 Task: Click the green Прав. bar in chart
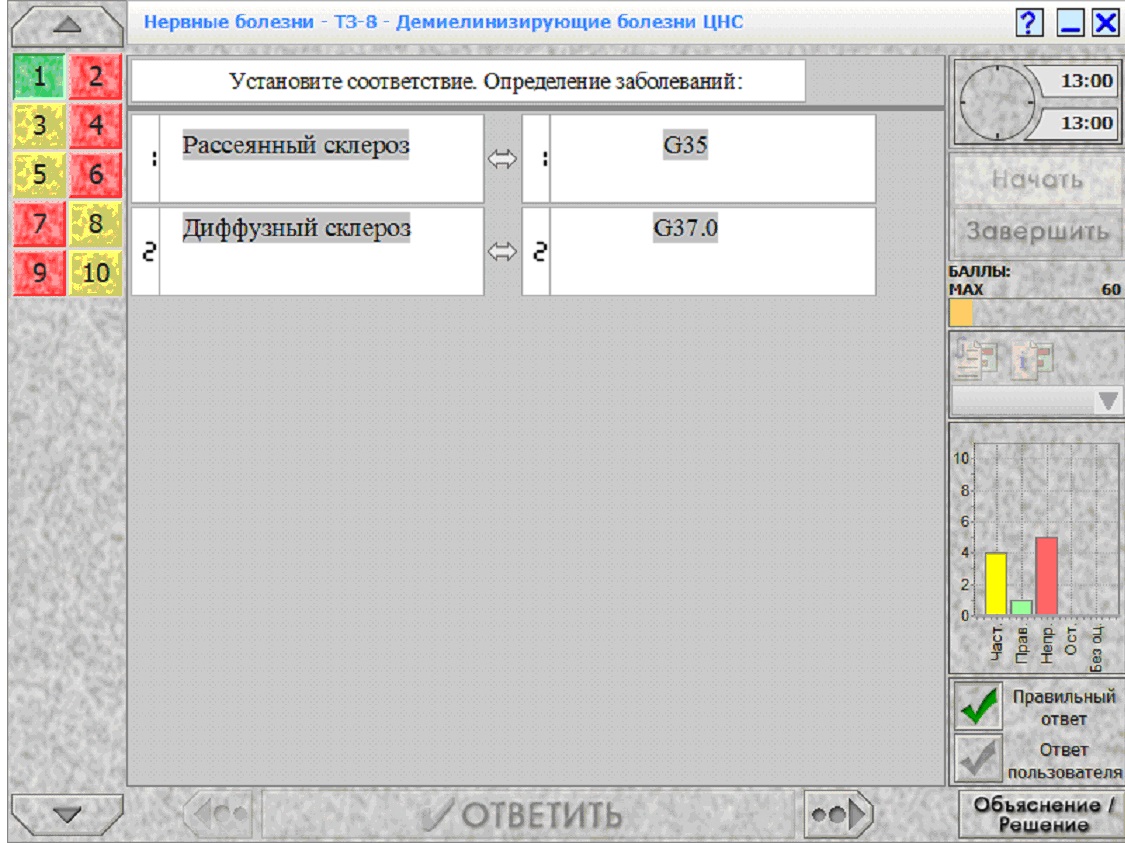1021,608
